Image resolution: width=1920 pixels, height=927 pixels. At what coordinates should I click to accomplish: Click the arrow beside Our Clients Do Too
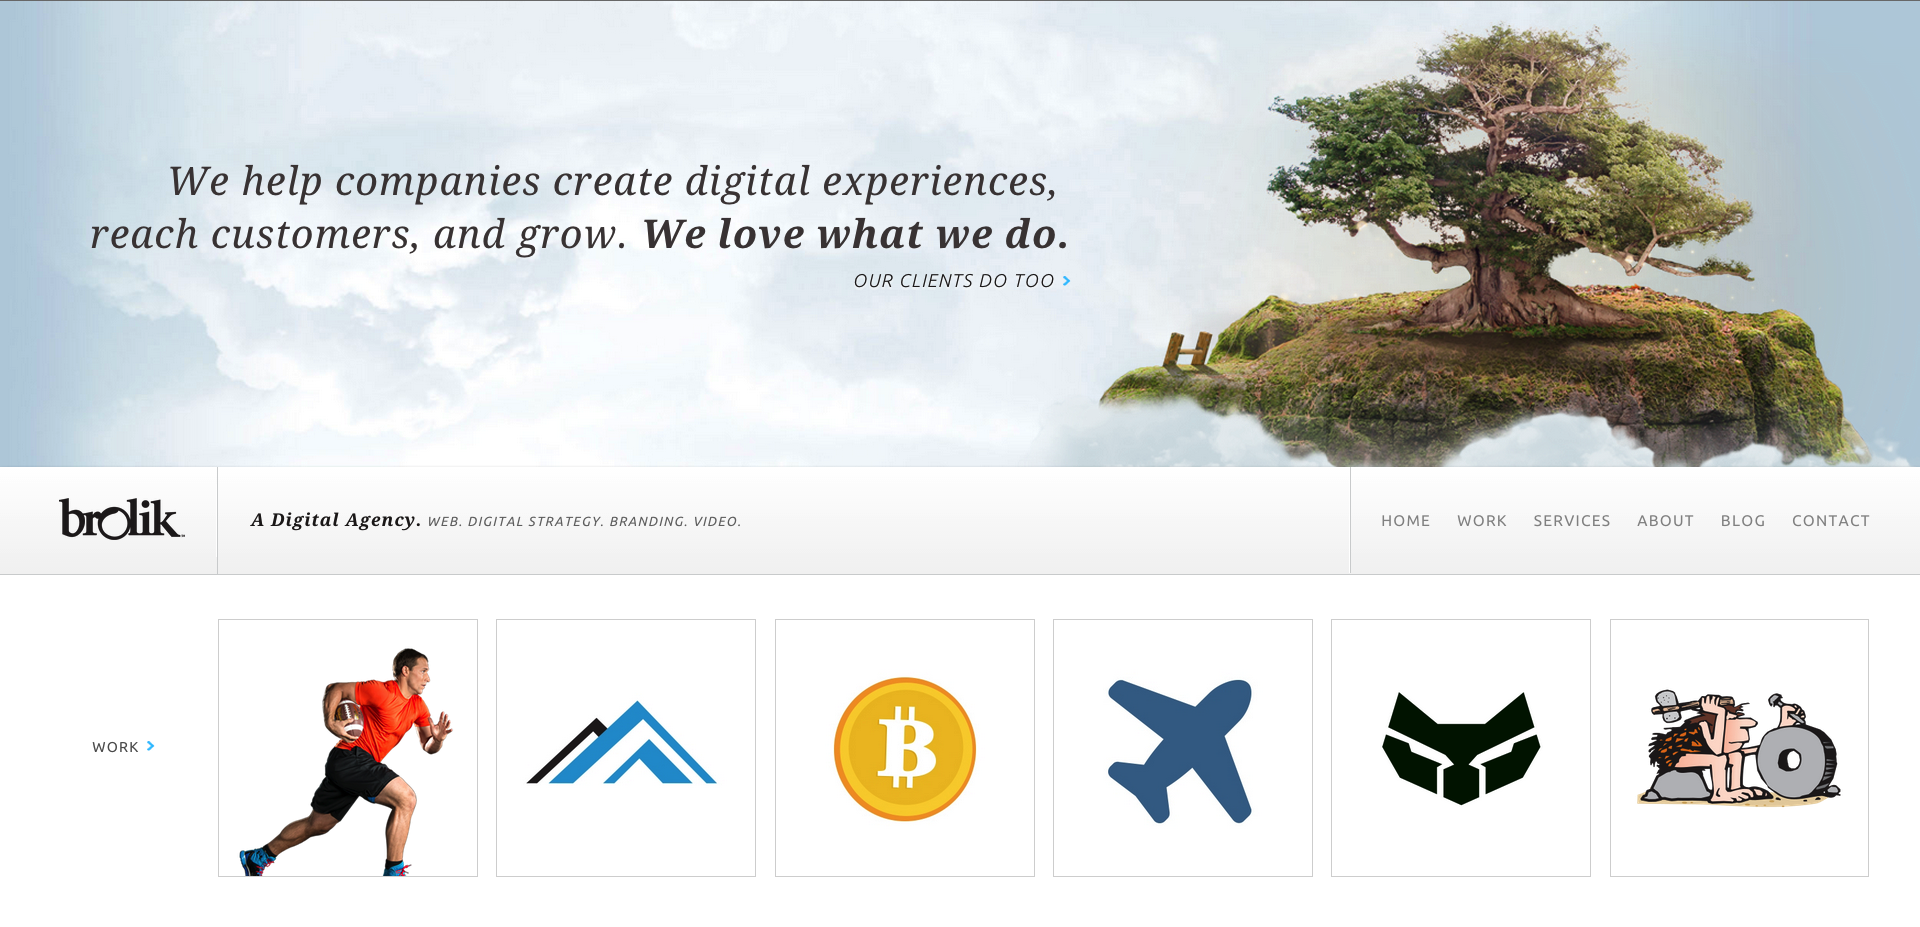(x=1067, y=281)
